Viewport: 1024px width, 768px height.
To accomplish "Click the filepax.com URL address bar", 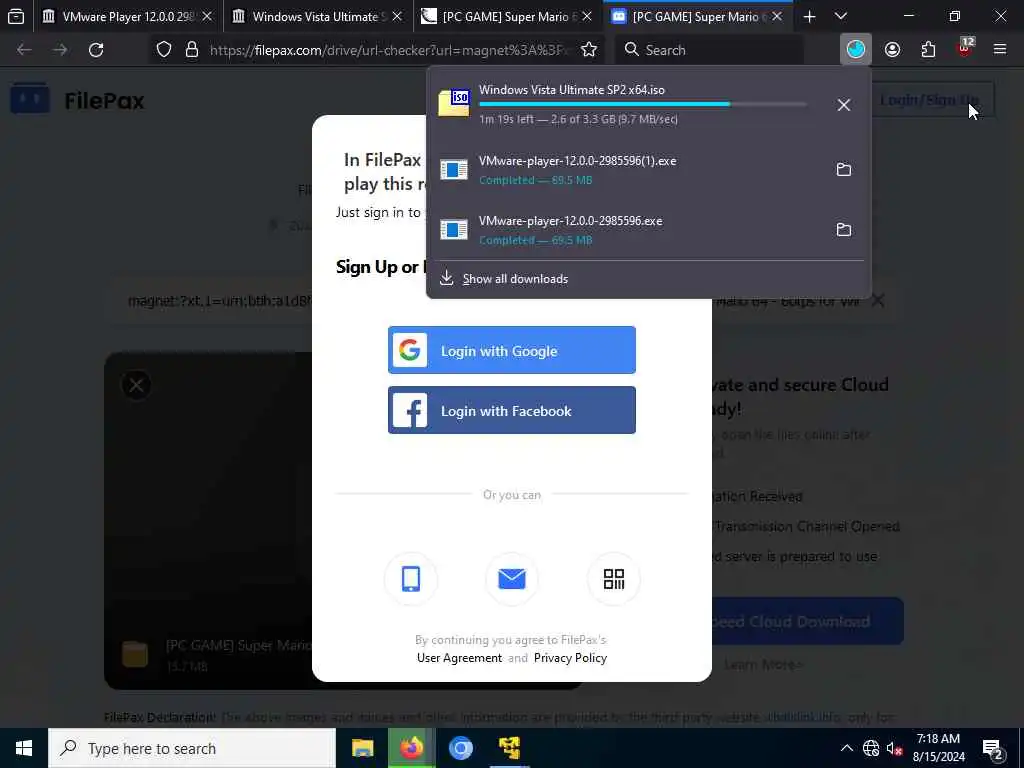I will [389, 50].
